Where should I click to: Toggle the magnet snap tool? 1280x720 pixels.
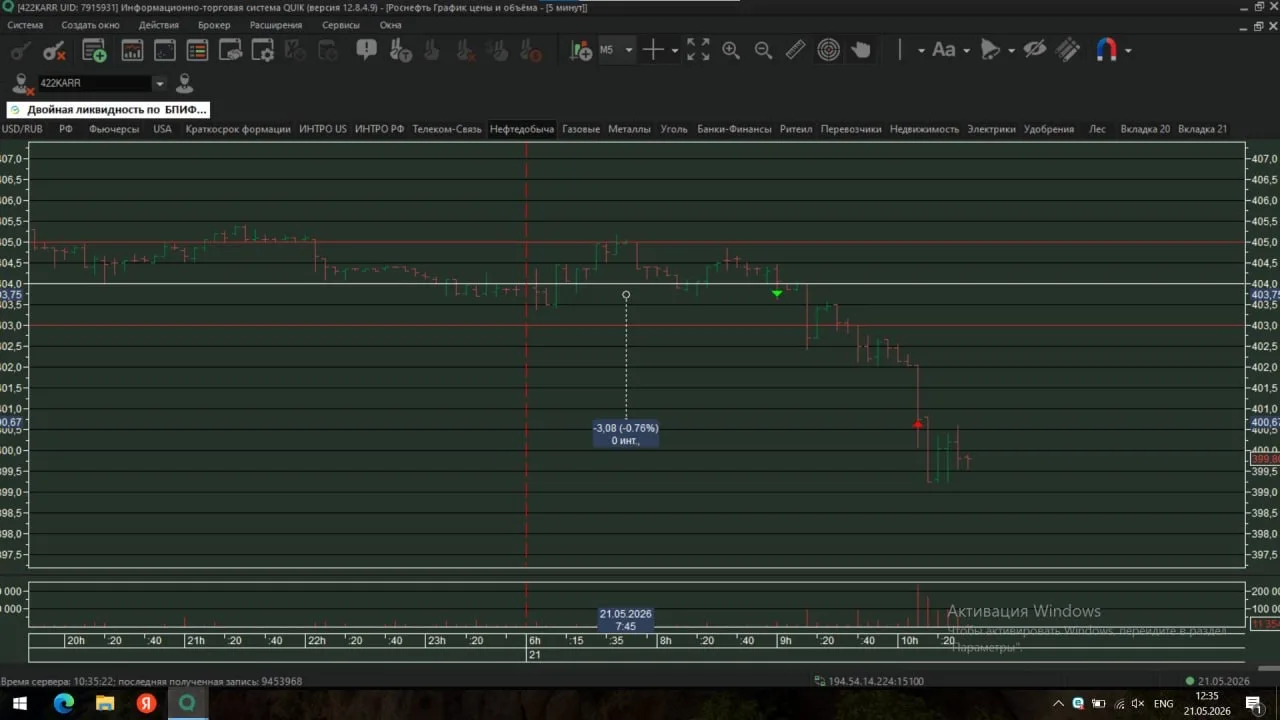[1106, 50]
